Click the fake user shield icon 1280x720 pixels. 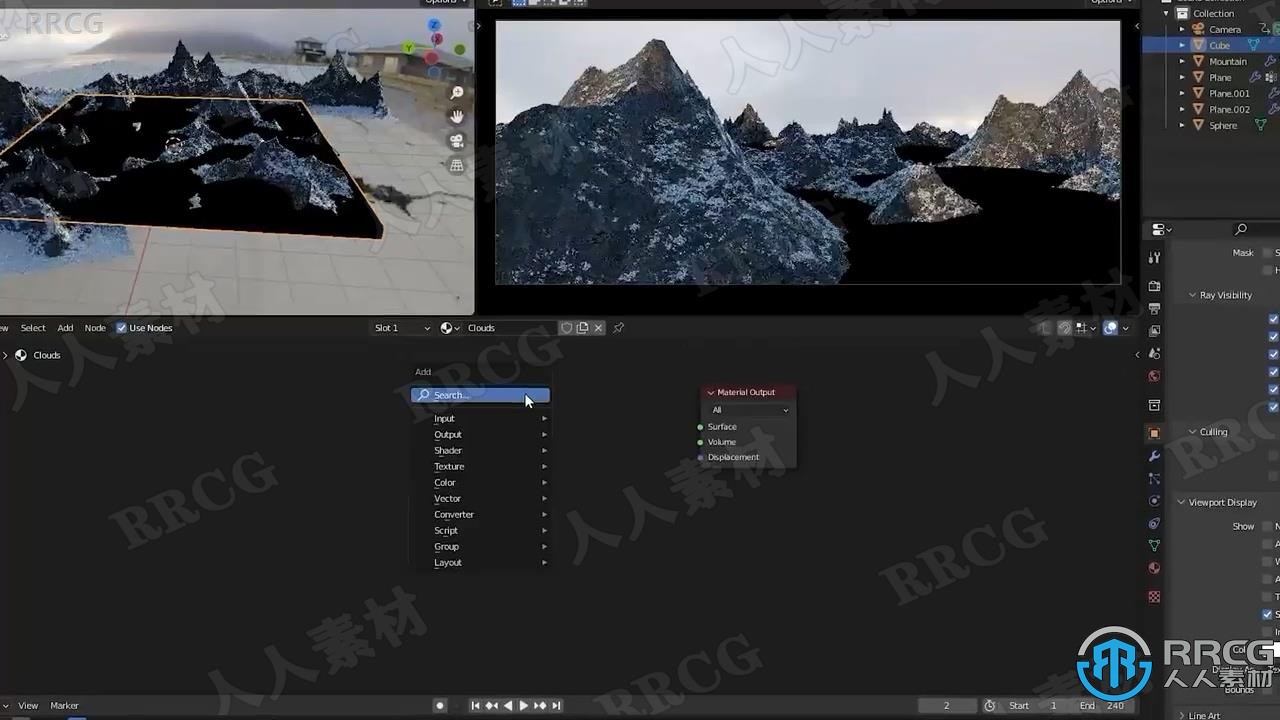coord(566,328)
